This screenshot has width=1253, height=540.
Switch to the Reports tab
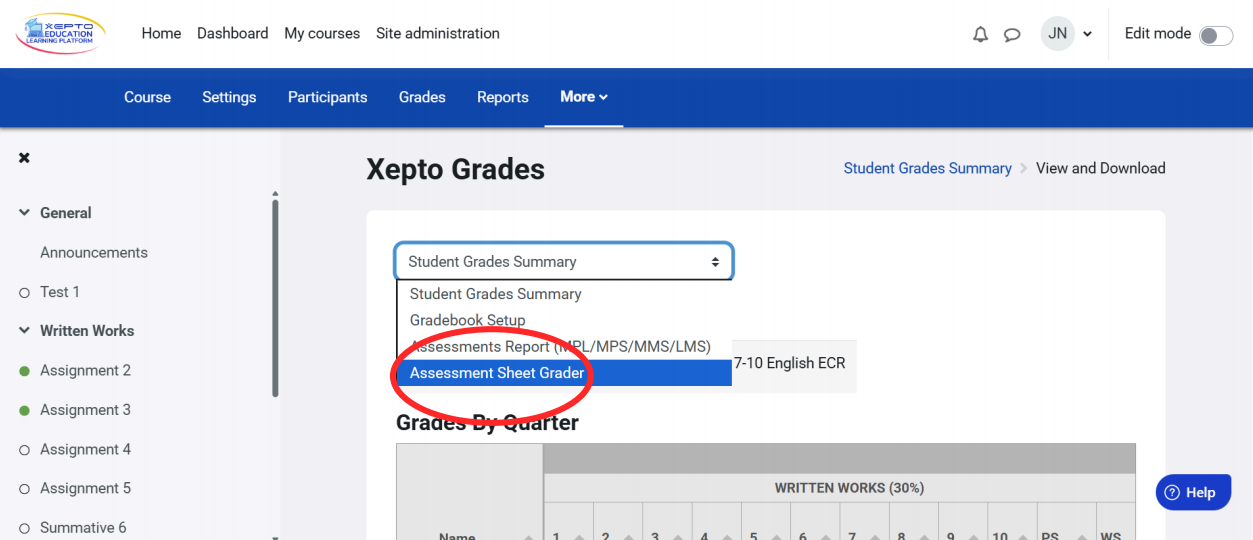pyautogui.click(x=503, y=97)
